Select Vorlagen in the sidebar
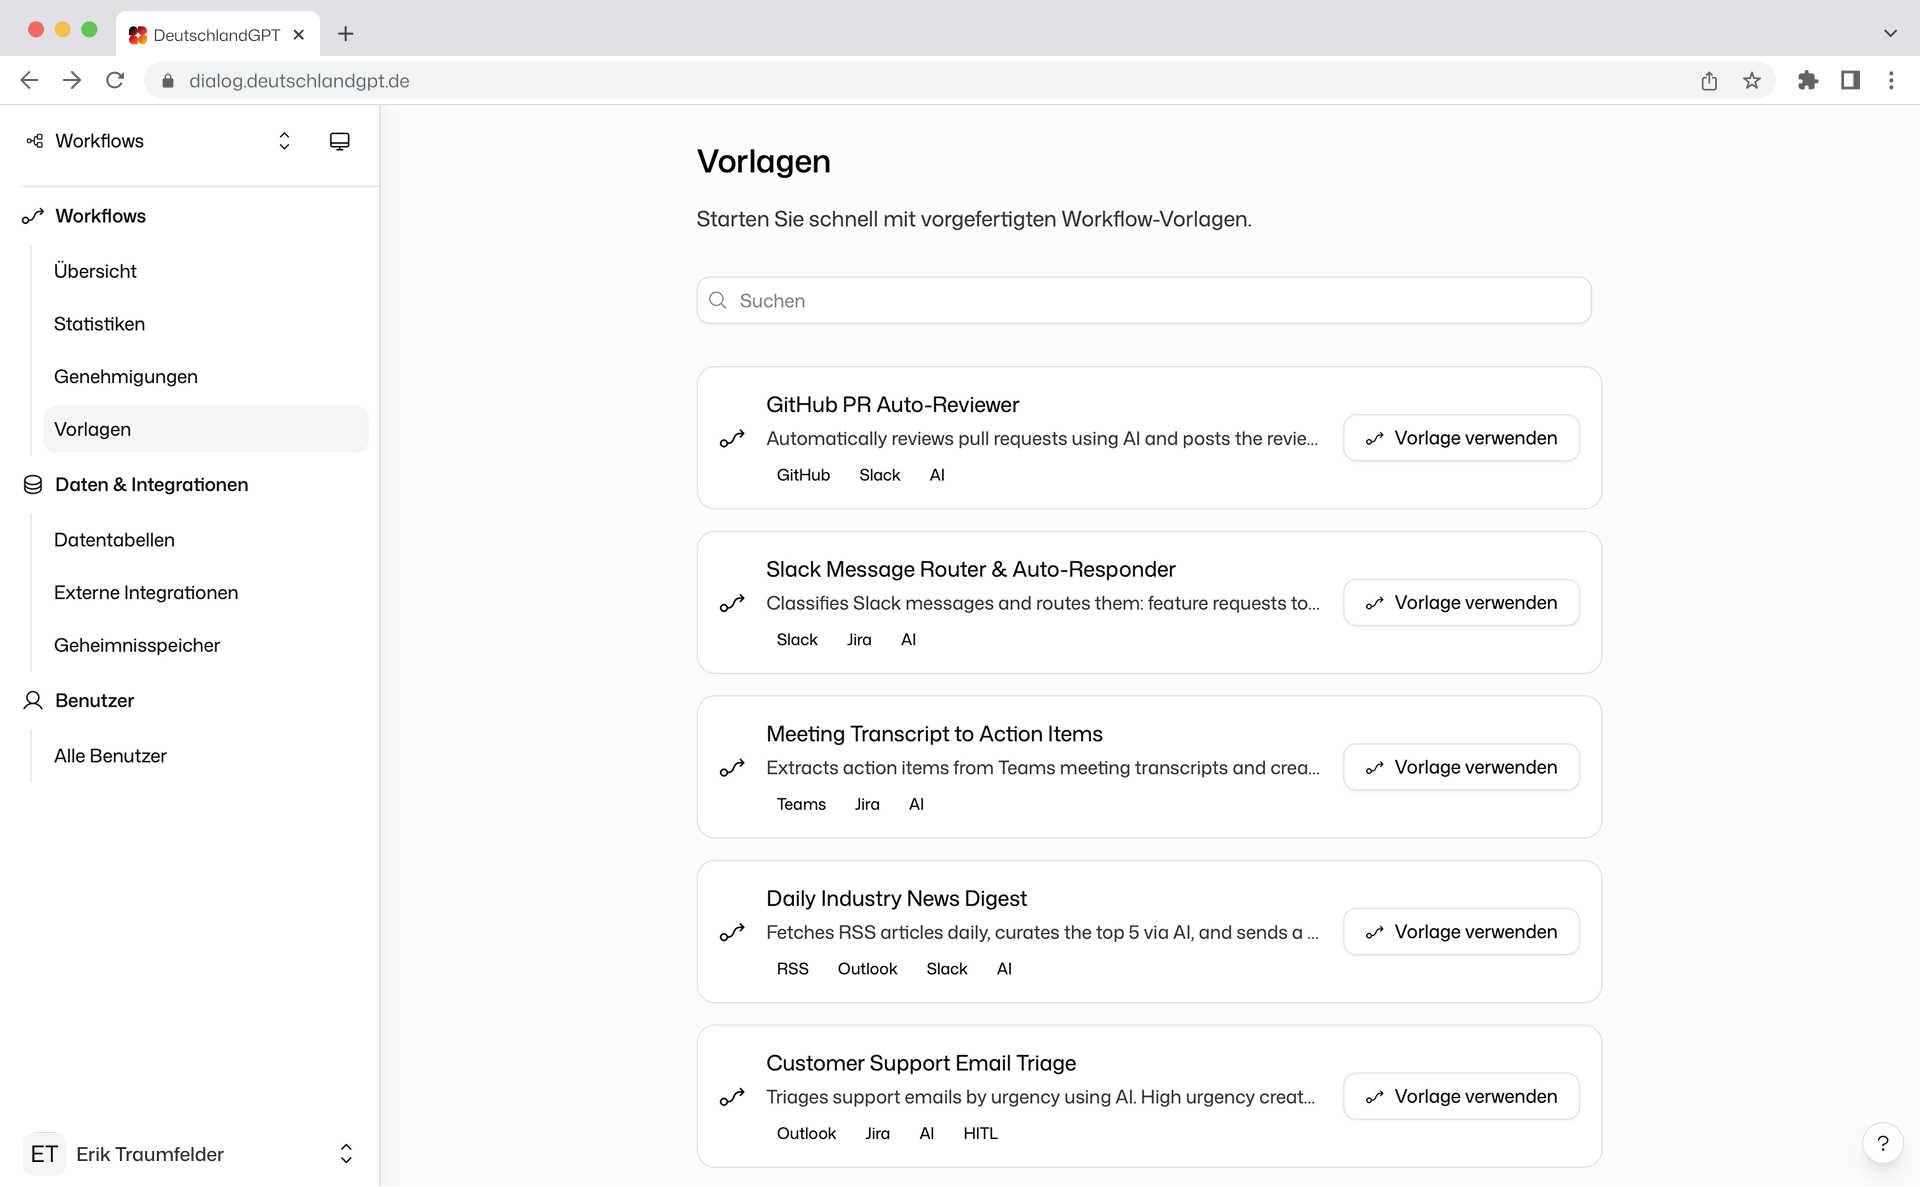Screen dimensions: 1920x1187 [x=205, y=429]
